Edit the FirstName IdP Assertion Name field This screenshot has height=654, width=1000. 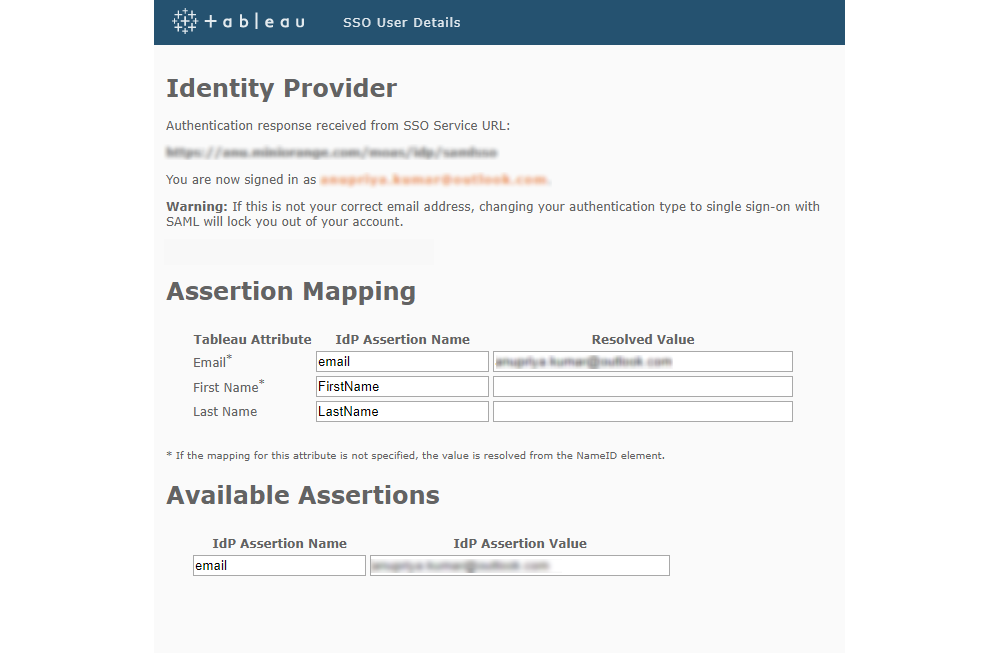point(402,387)
